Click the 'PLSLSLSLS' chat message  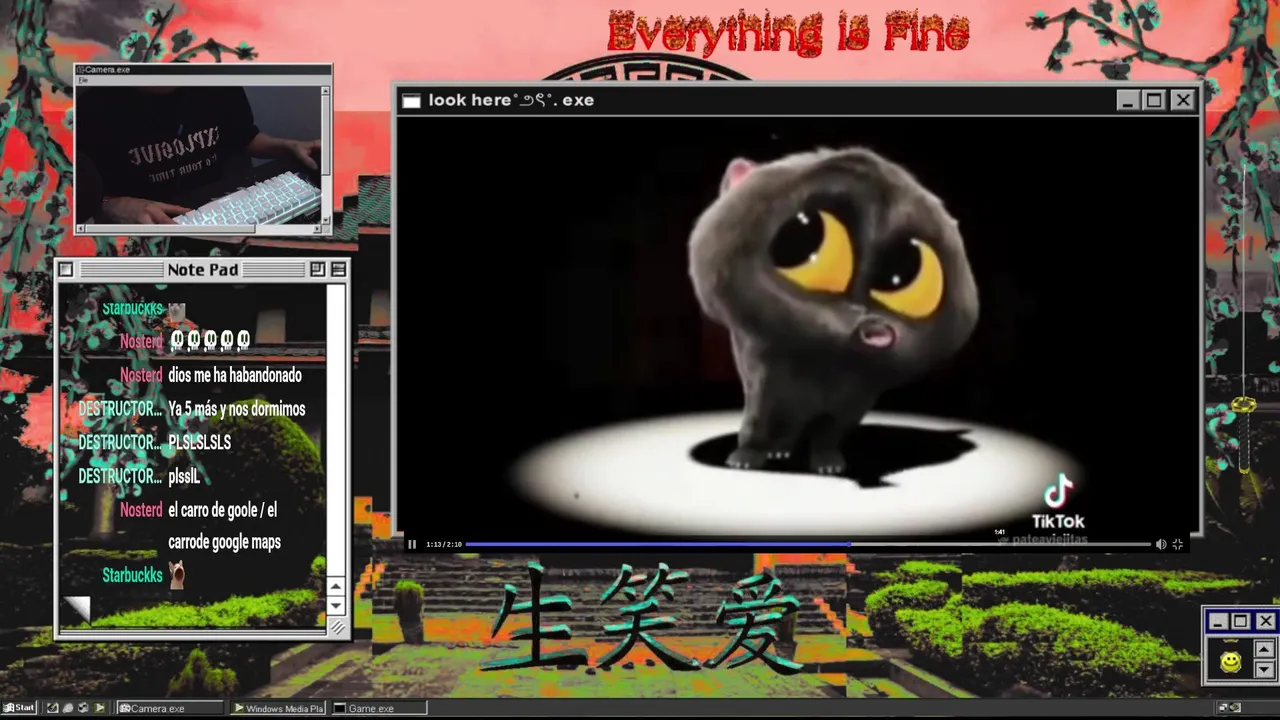coord(200,442)
